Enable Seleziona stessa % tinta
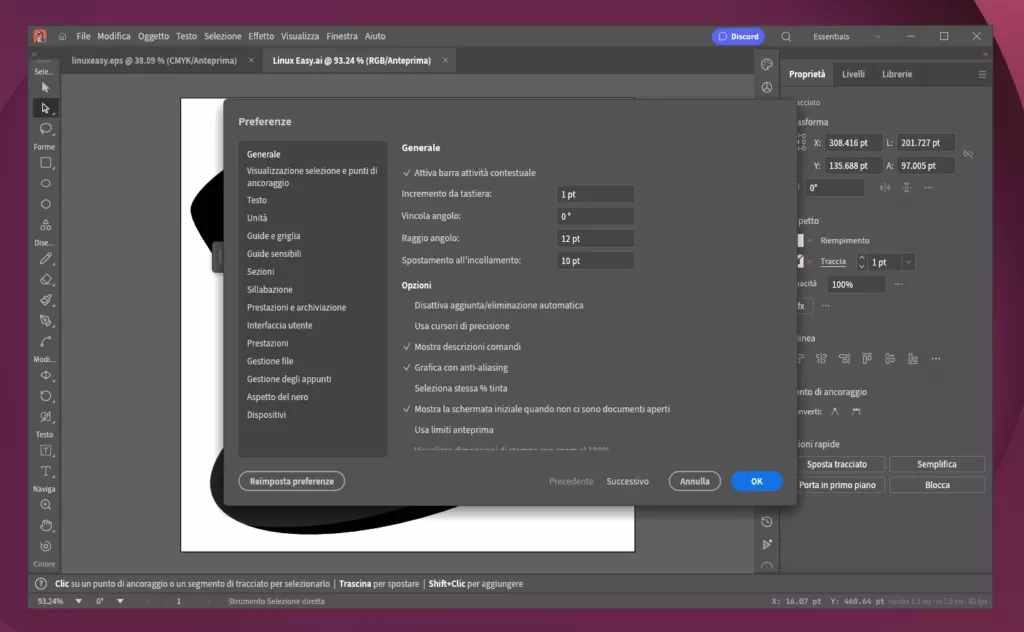Image resolution: width=1024 pixels, height=632 pixels. click(460, 388)
